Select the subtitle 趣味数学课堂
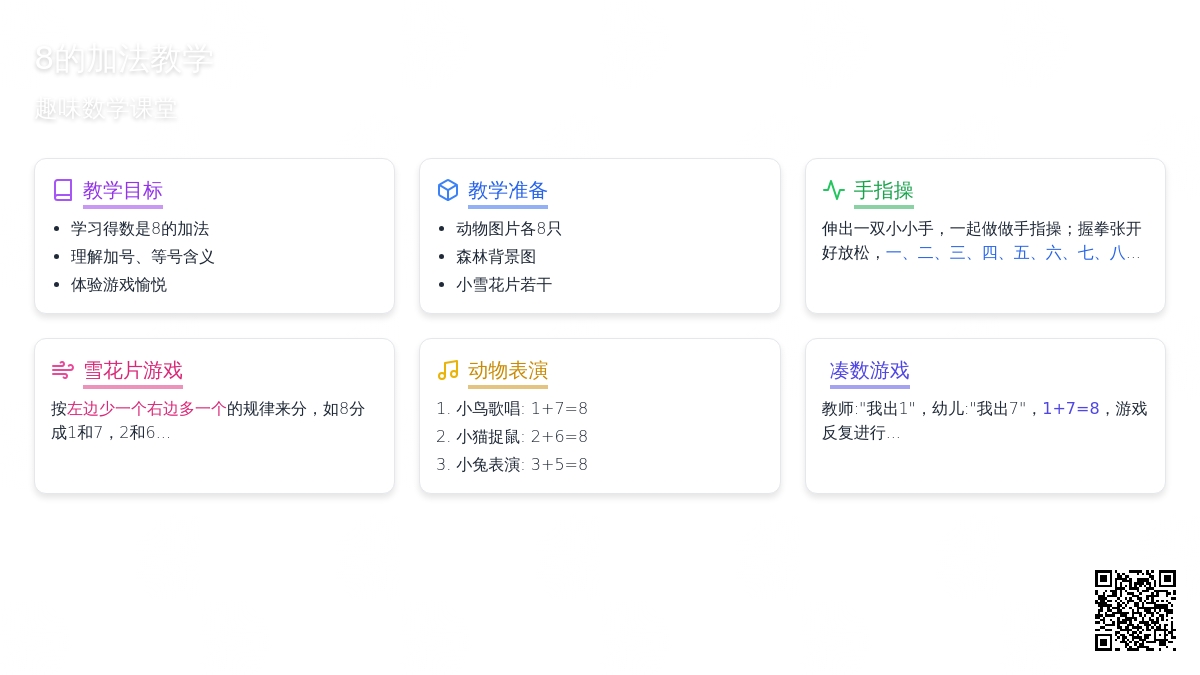This screenshot has width=1200, height=675. 106,109
